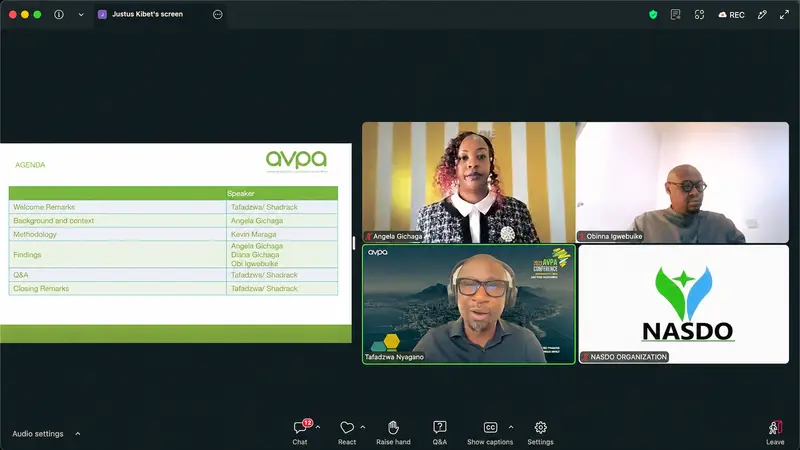Click Obi Igwebuike in the Findings speakers
The height and width of the screenshot is (450, 800).
point(254,264)
